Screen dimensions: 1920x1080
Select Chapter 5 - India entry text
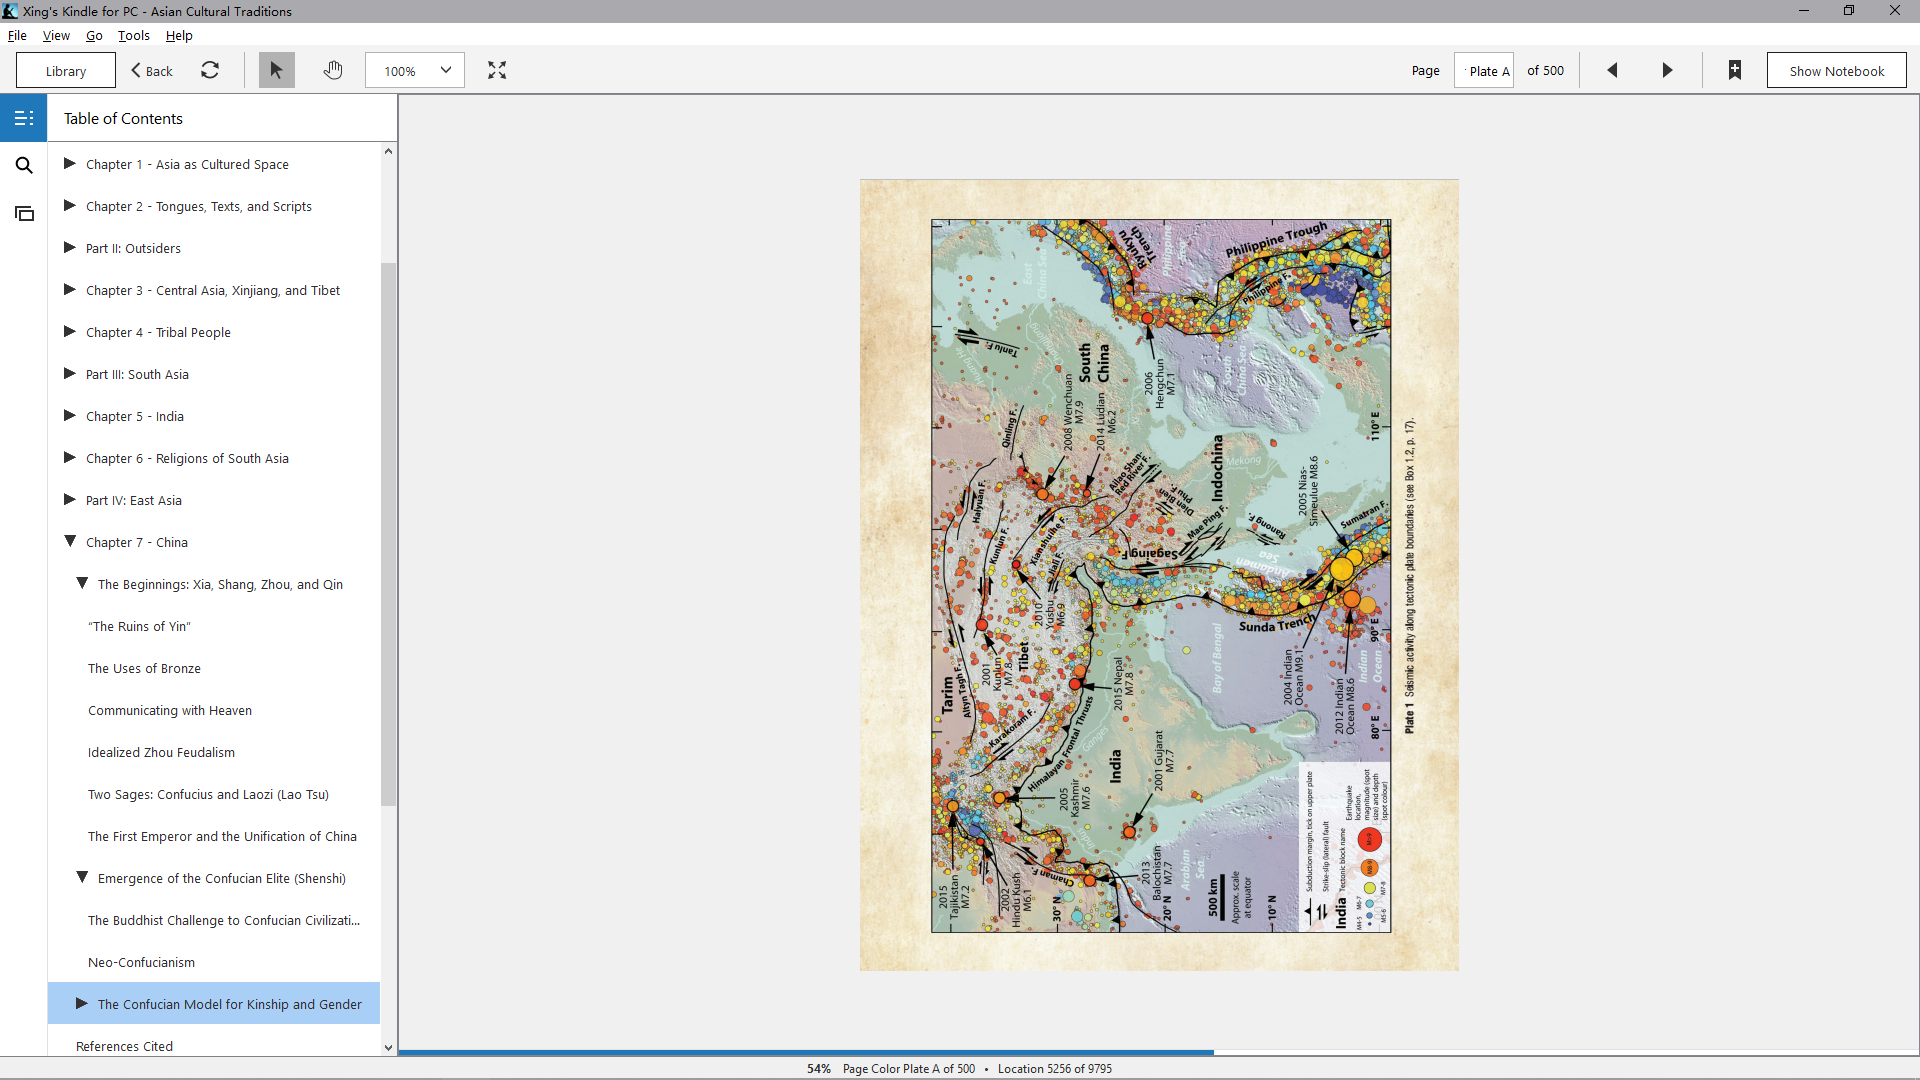pos(135,416)
